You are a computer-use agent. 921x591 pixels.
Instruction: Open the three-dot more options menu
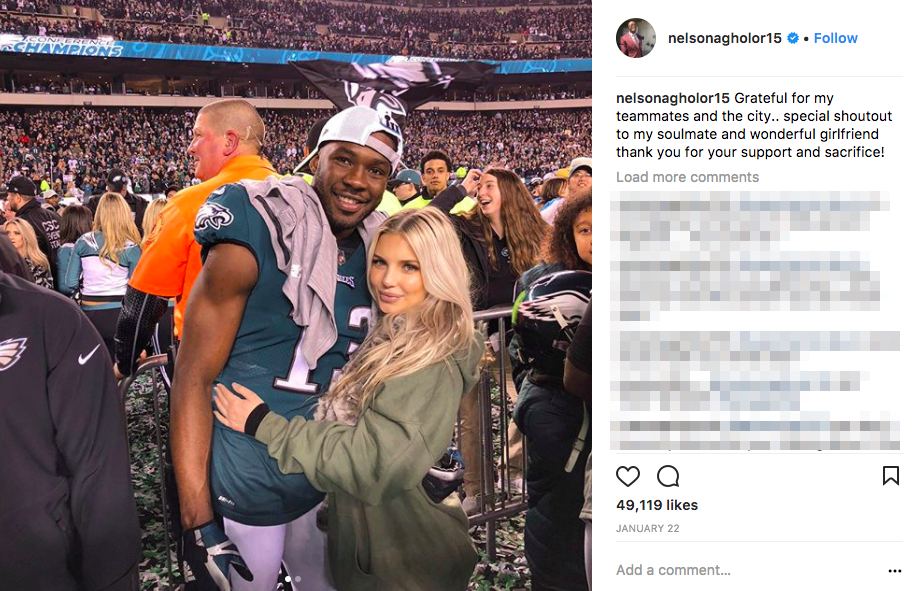(x=895, y=570)
